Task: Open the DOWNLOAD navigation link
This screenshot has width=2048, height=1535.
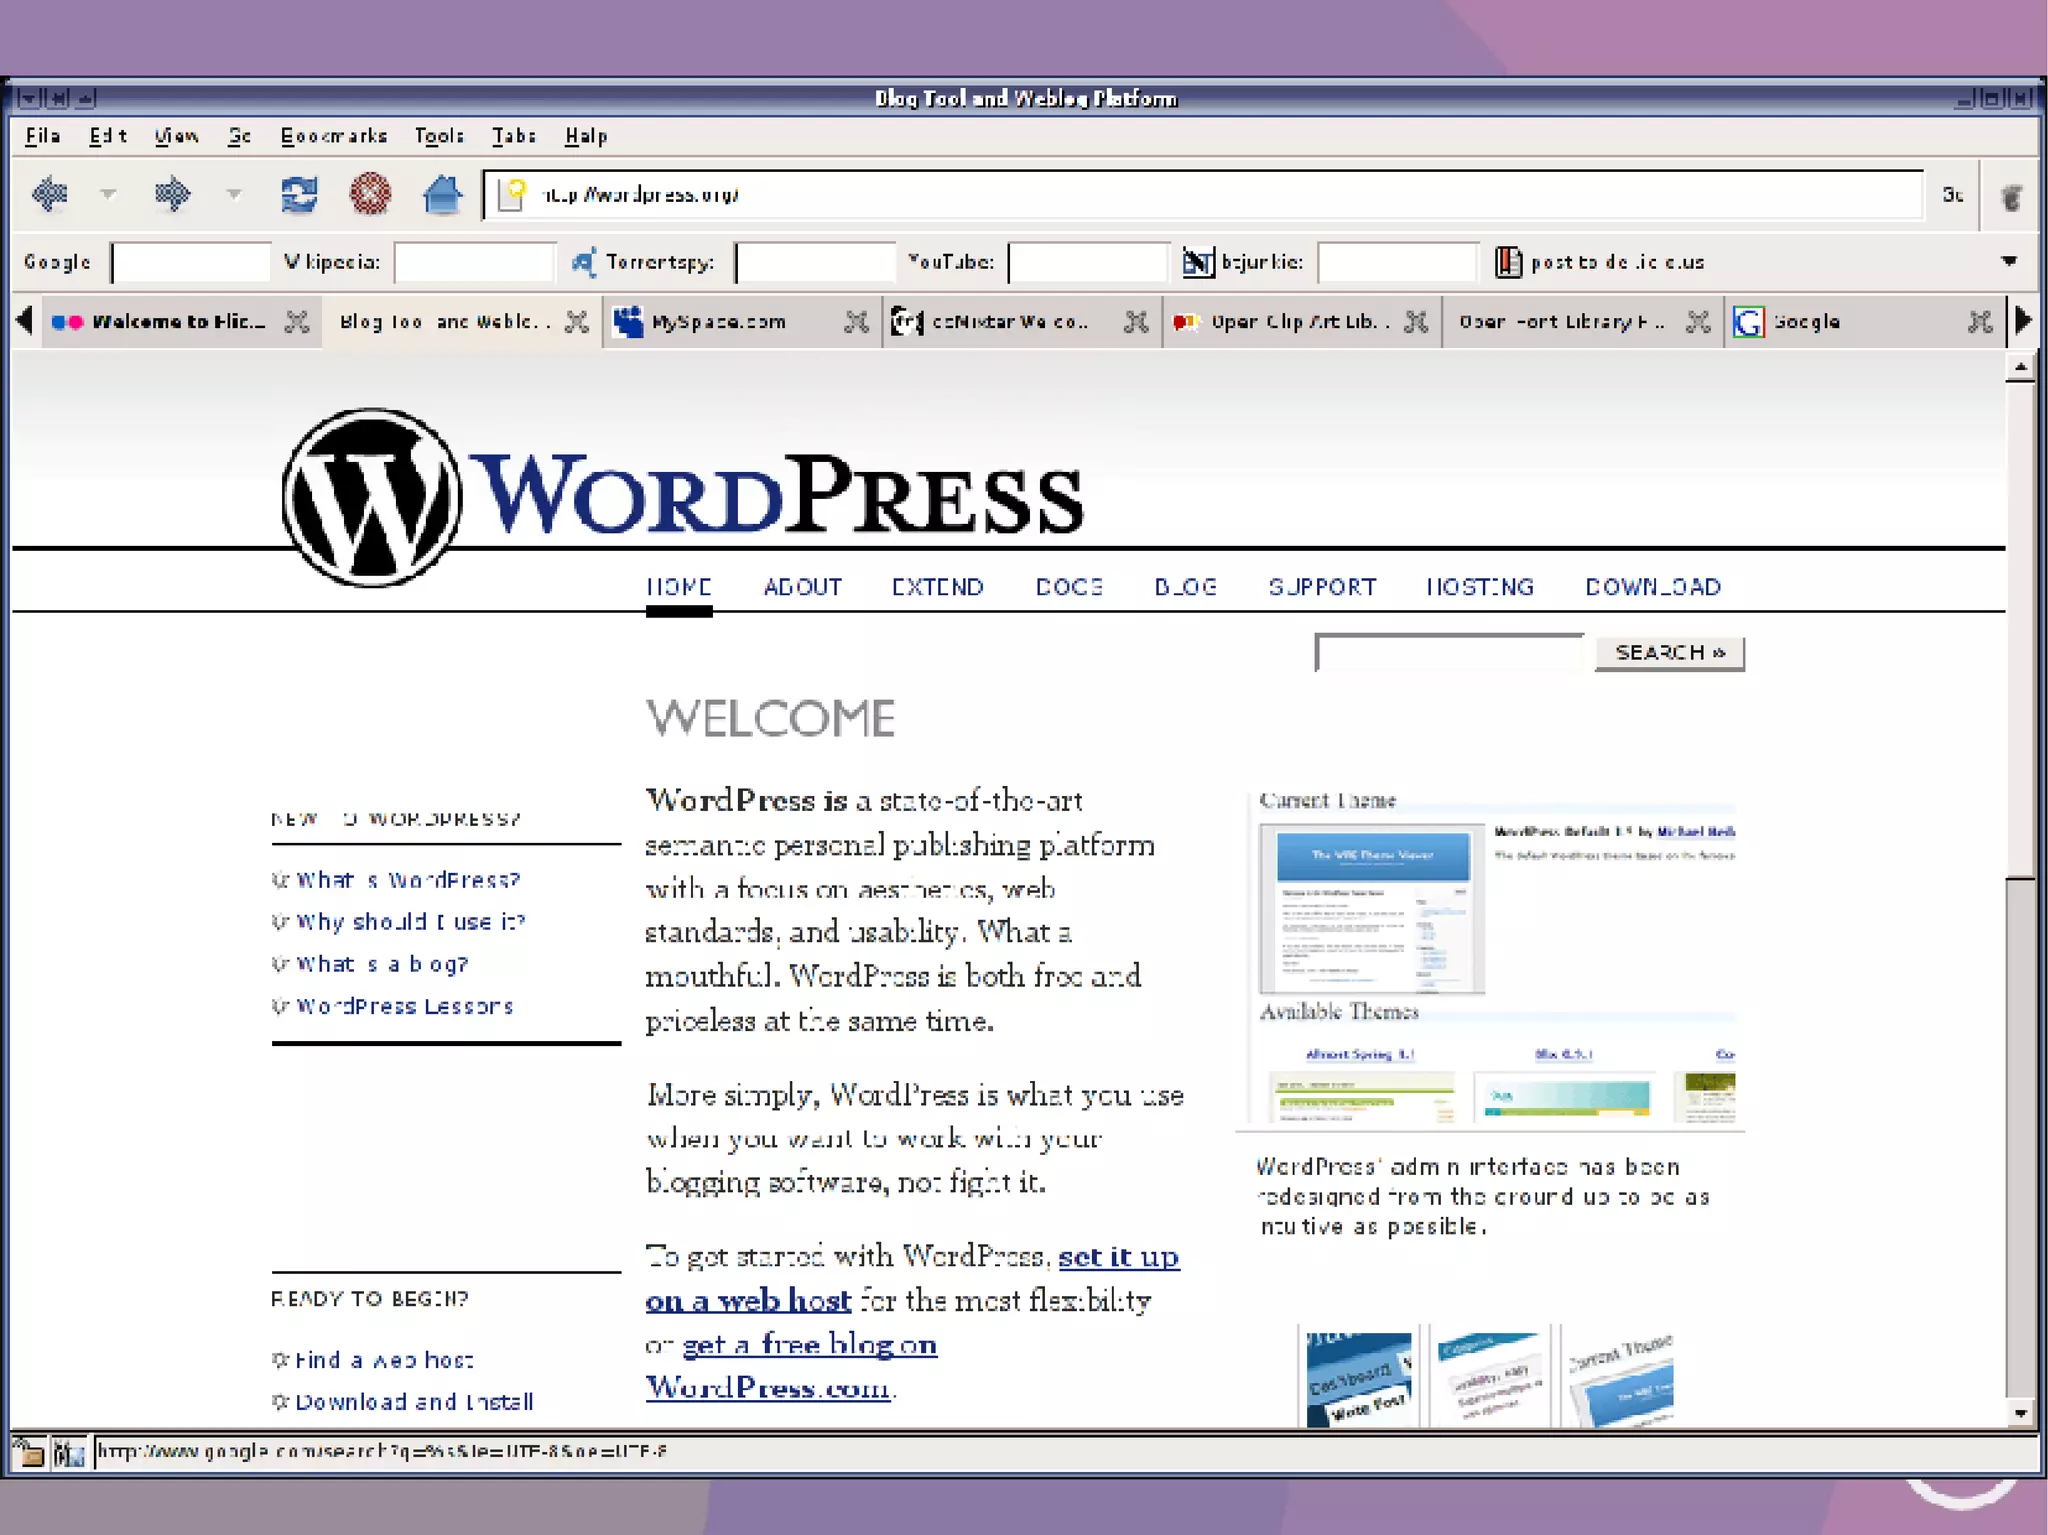Action: point(1652,587)
